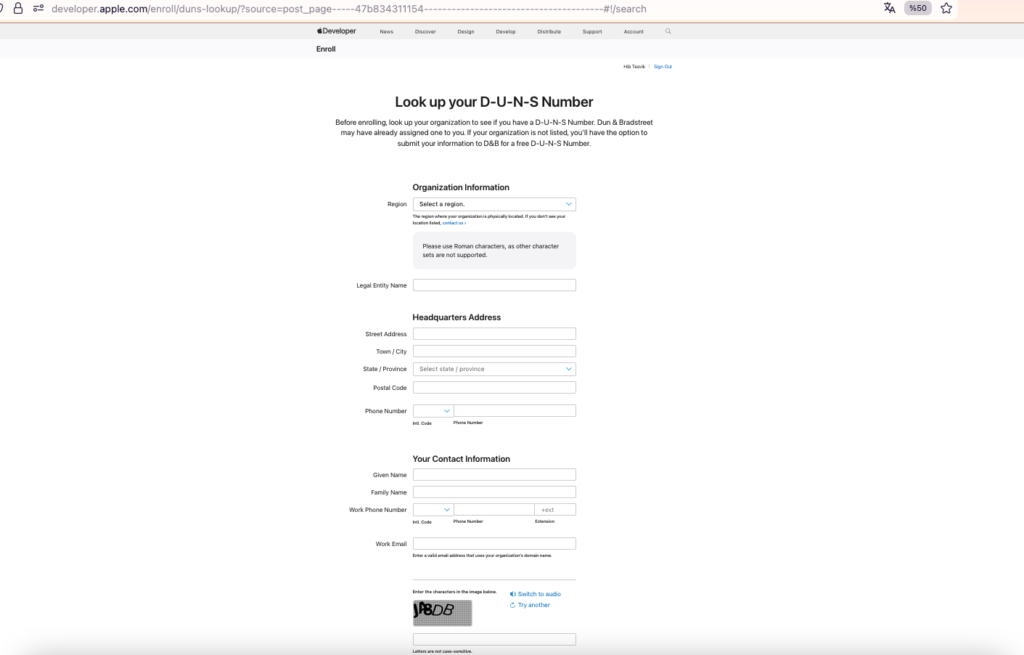Click the lock icon in the address bar
1024x655 pixels.
(x=17, y=8)
